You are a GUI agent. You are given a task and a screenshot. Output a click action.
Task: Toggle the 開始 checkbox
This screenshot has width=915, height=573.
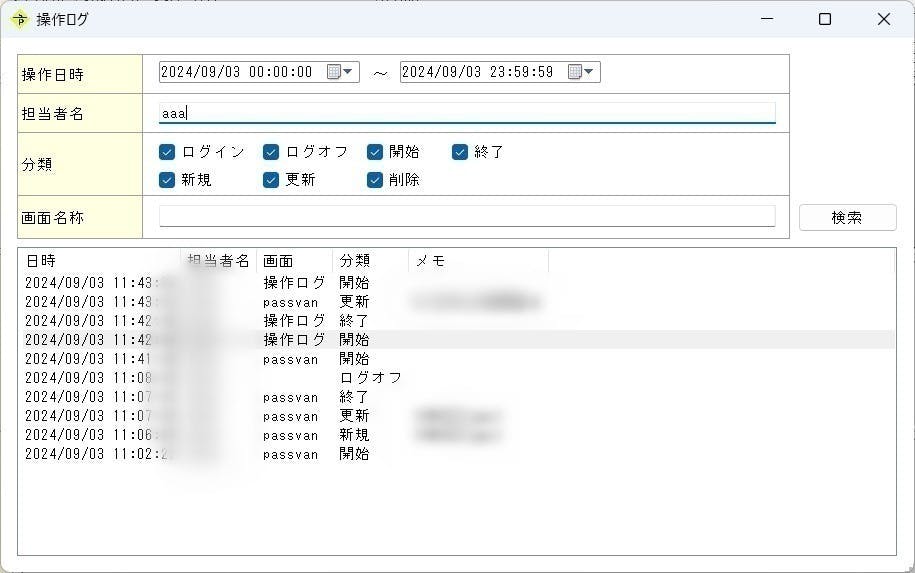pos(375,152)
